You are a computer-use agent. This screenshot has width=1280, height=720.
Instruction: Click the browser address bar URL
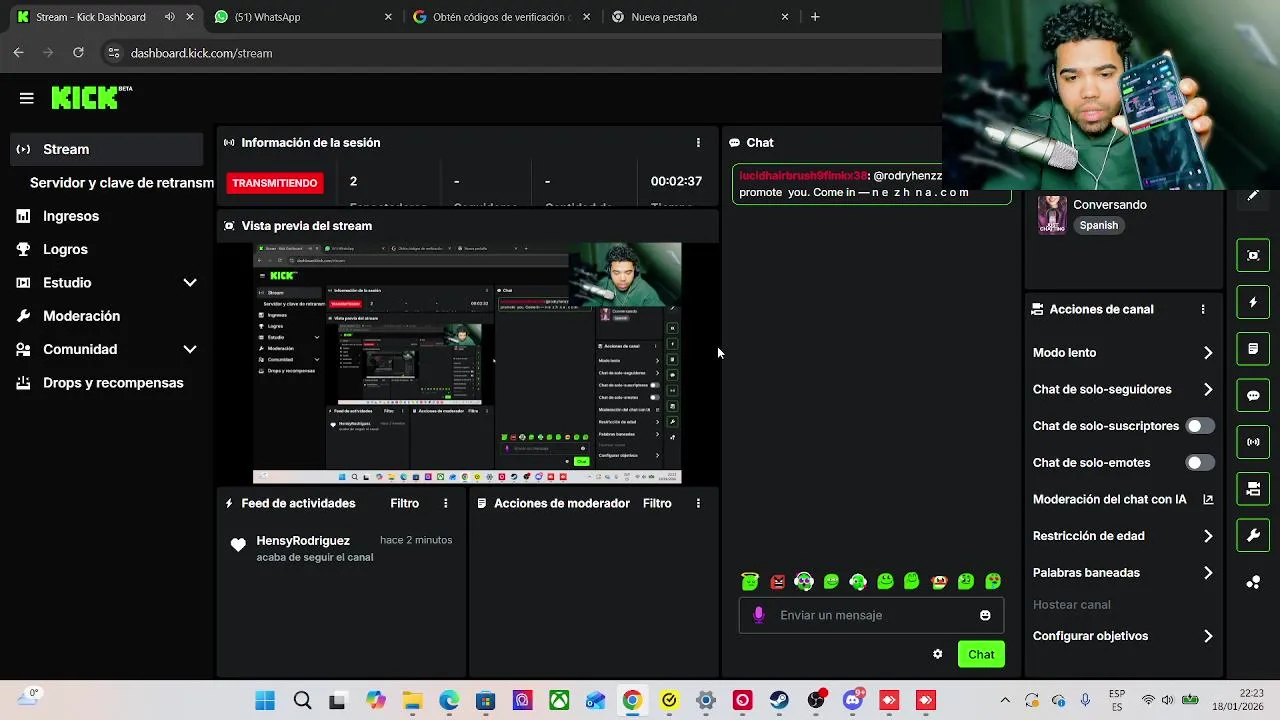(x=201, y=53)
